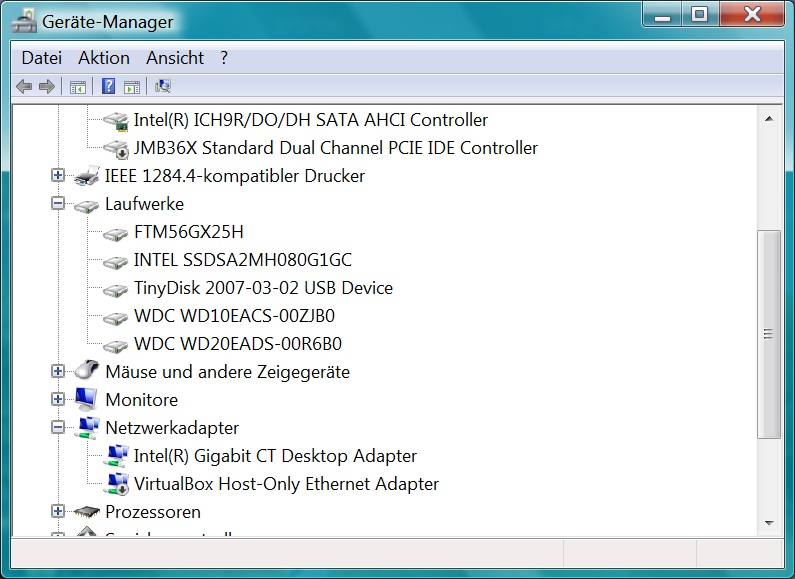
Task: Click the vertical scrollbar thumb
Action: [x=769, y=334]
